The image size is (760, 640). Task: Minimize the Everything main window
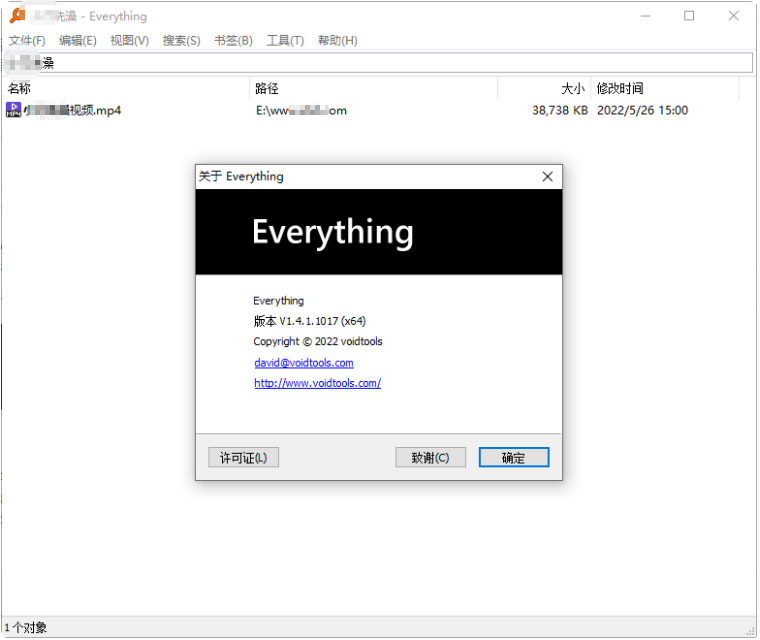tap(646, 16)
